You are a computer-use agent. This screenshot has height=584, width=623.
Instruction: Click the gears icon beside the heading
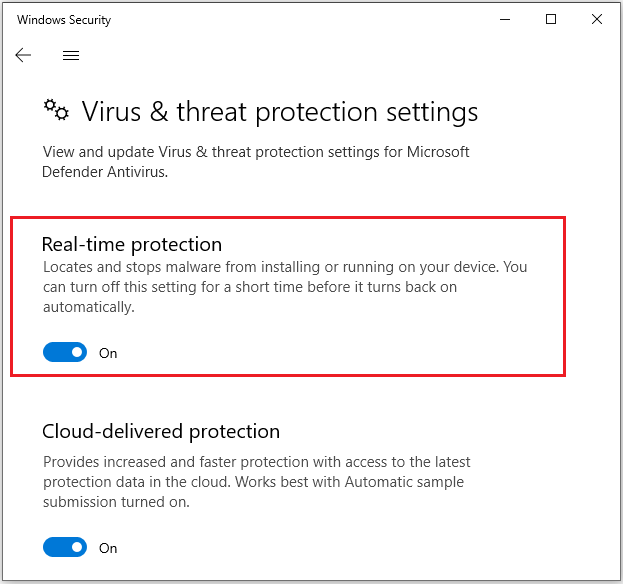tap(56, 111)
